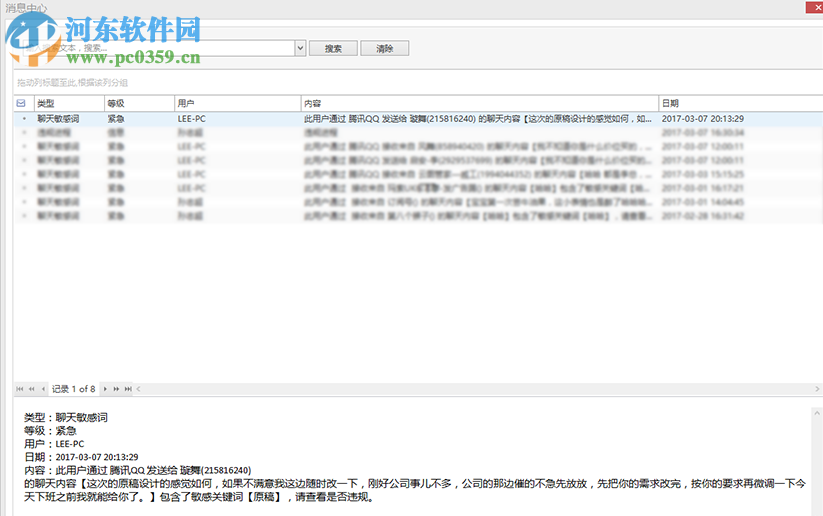This screenshot has height=516, width=823.
Task: Select the 紧急 level cell in the first row
Action: (139, 119)
